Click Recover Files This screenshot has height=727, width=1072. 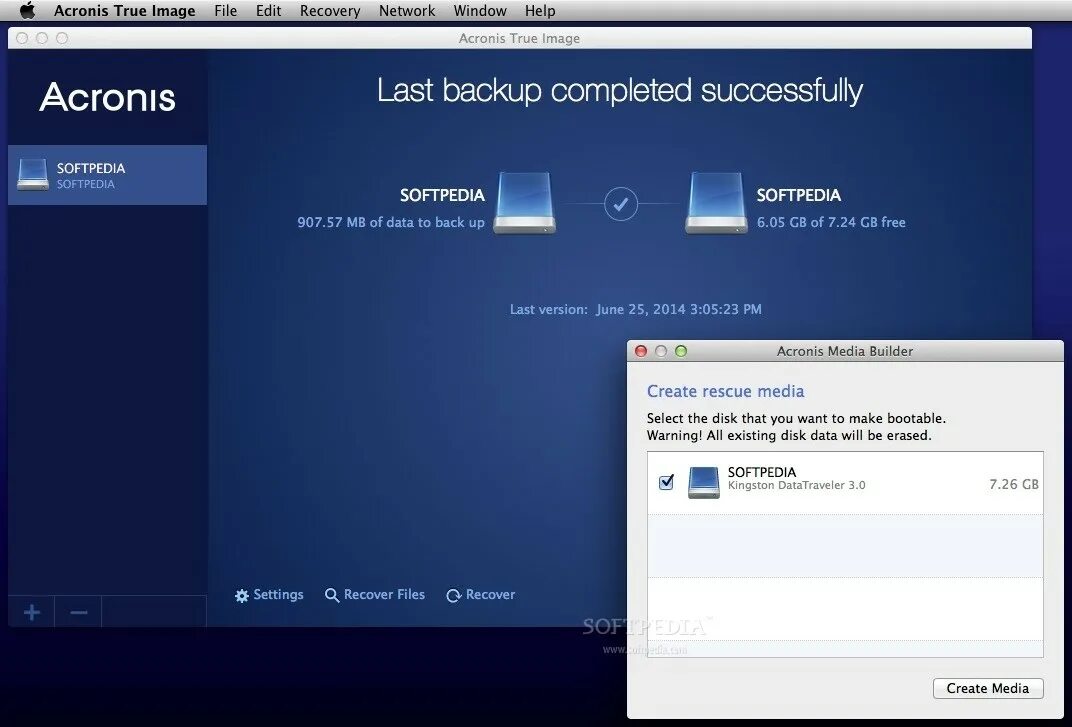click(x=375, y=595)
